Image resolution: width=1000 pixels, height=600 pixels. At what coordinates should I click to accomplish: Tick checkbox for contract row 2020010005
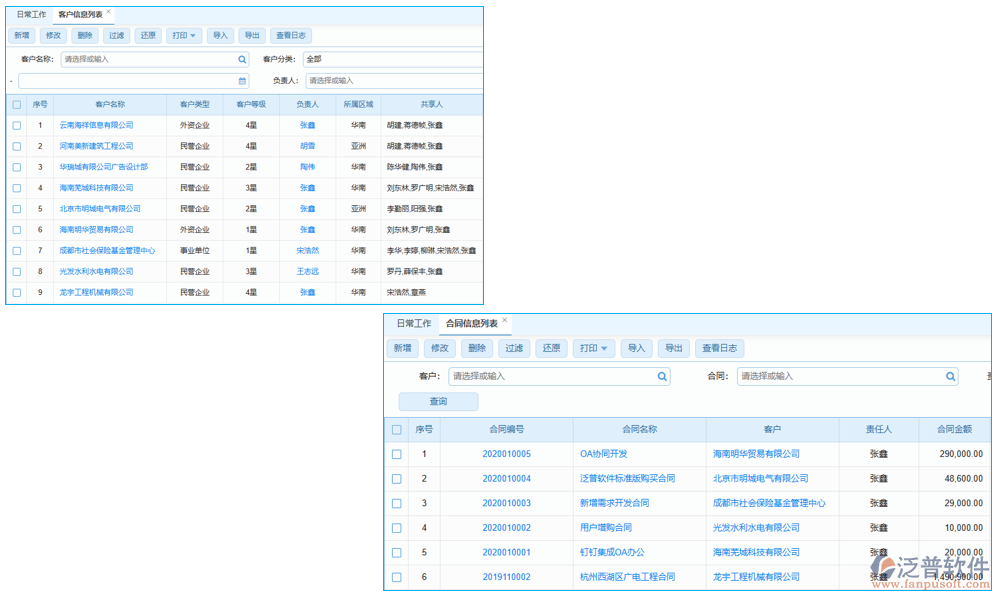pos(396,454)
